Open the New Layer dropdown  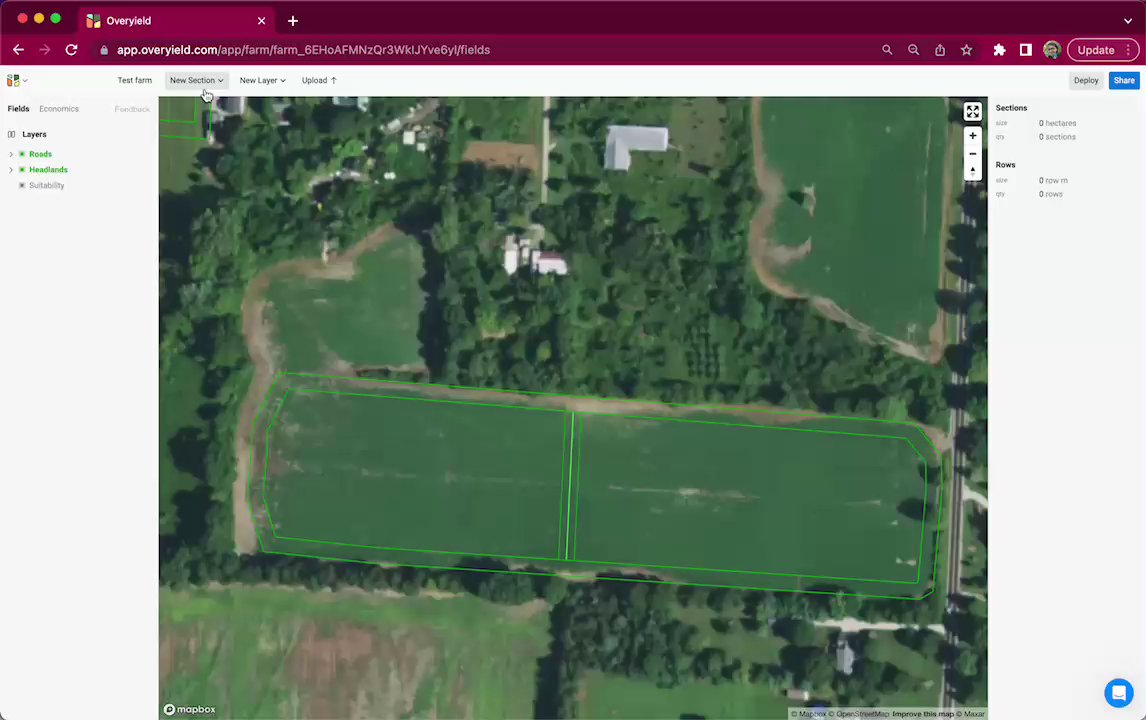(262, 80)
